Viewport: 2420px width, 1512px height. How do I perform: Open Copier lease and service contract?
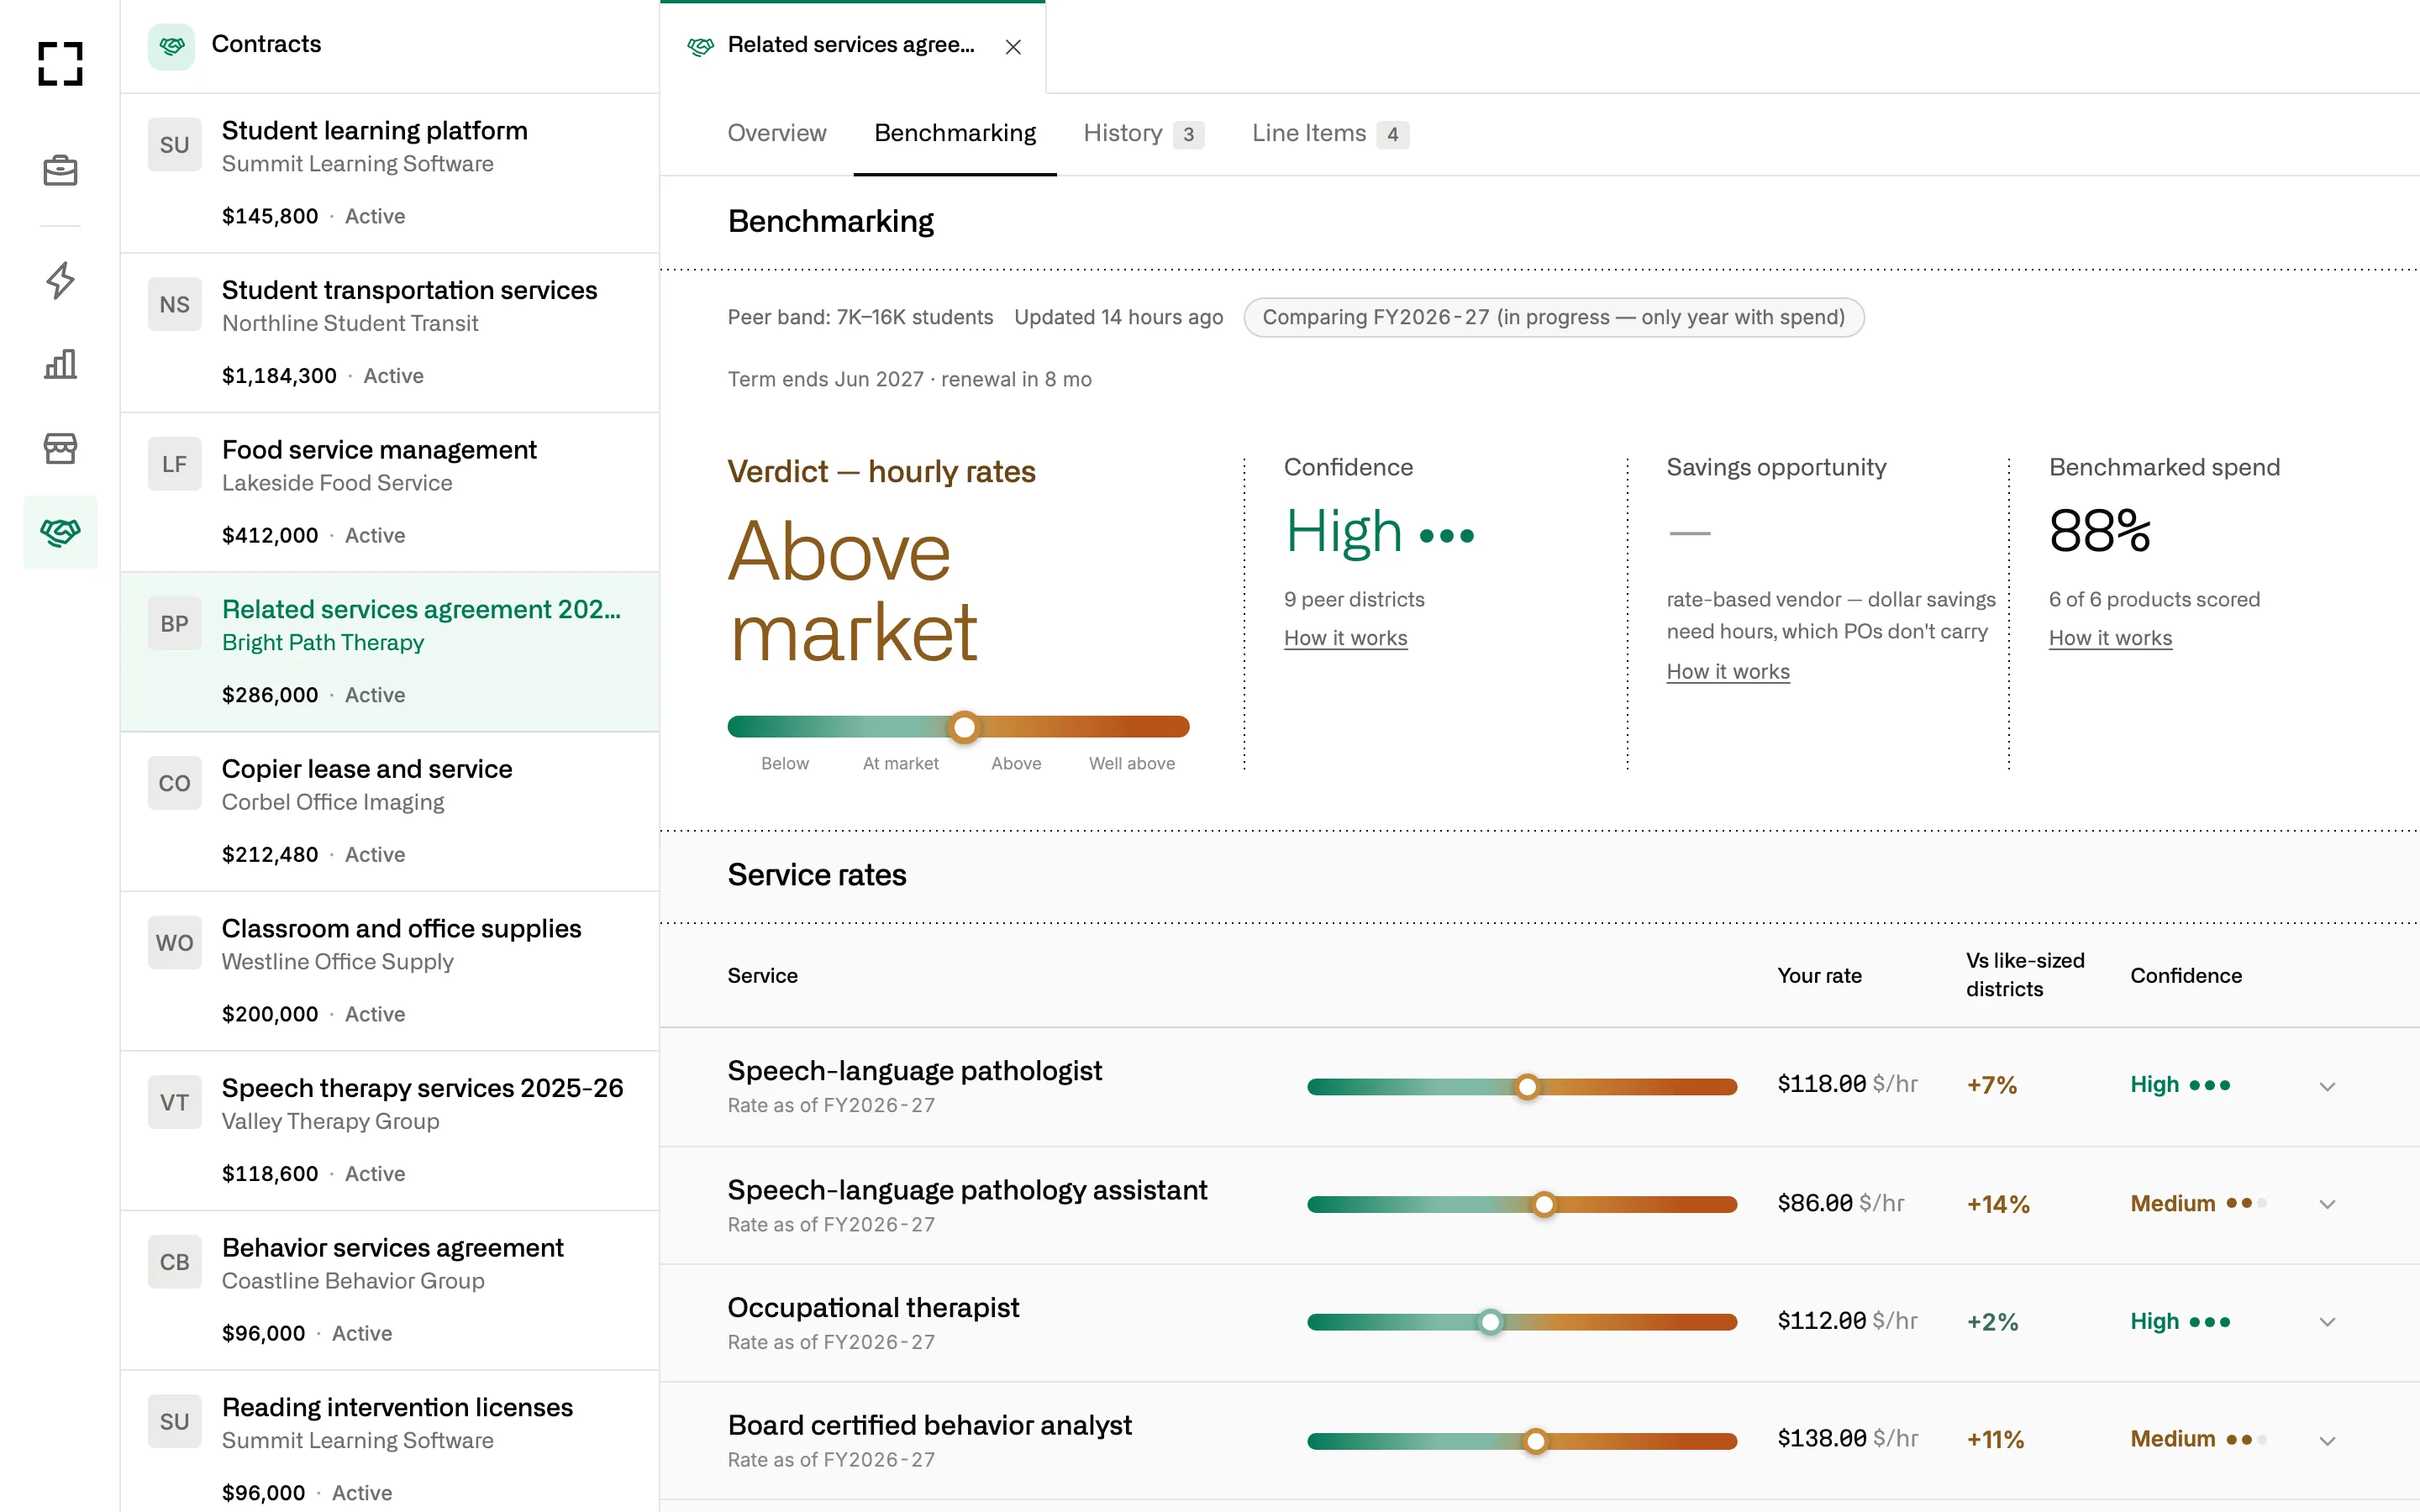(x=390, y=811)
